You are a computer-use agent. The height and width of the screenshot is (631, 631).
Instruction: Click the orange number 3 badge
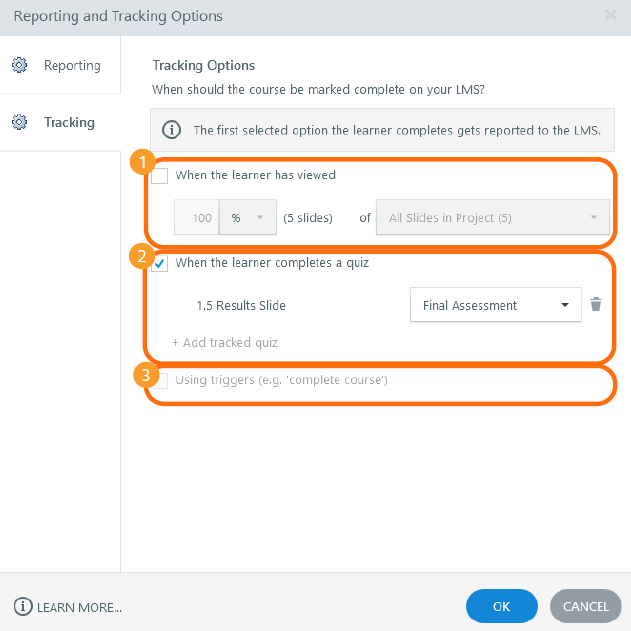146,377
